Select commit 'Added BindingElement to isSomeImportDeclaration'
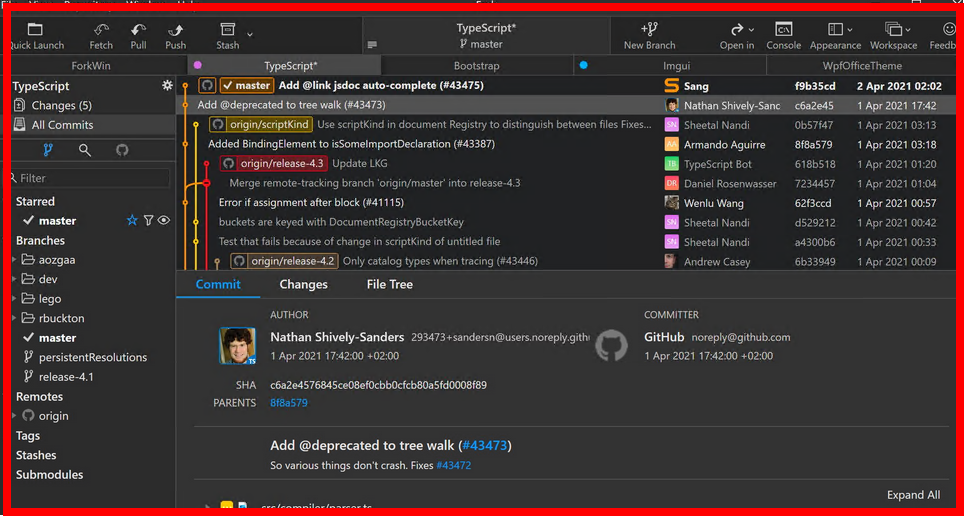964x516 pixels. pyautogui.click(x=351, y=144)
